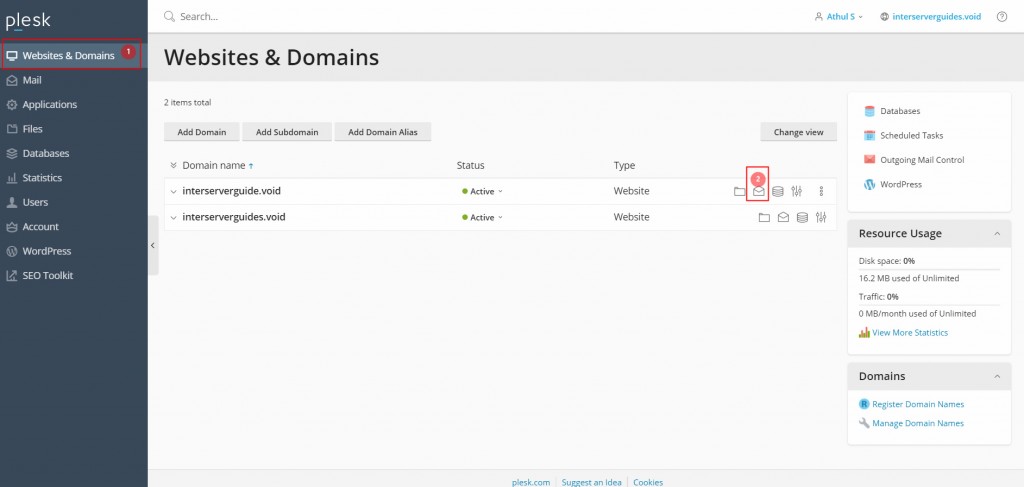Open three-dot menu for interserverguide.void

(x=821, y=191)
